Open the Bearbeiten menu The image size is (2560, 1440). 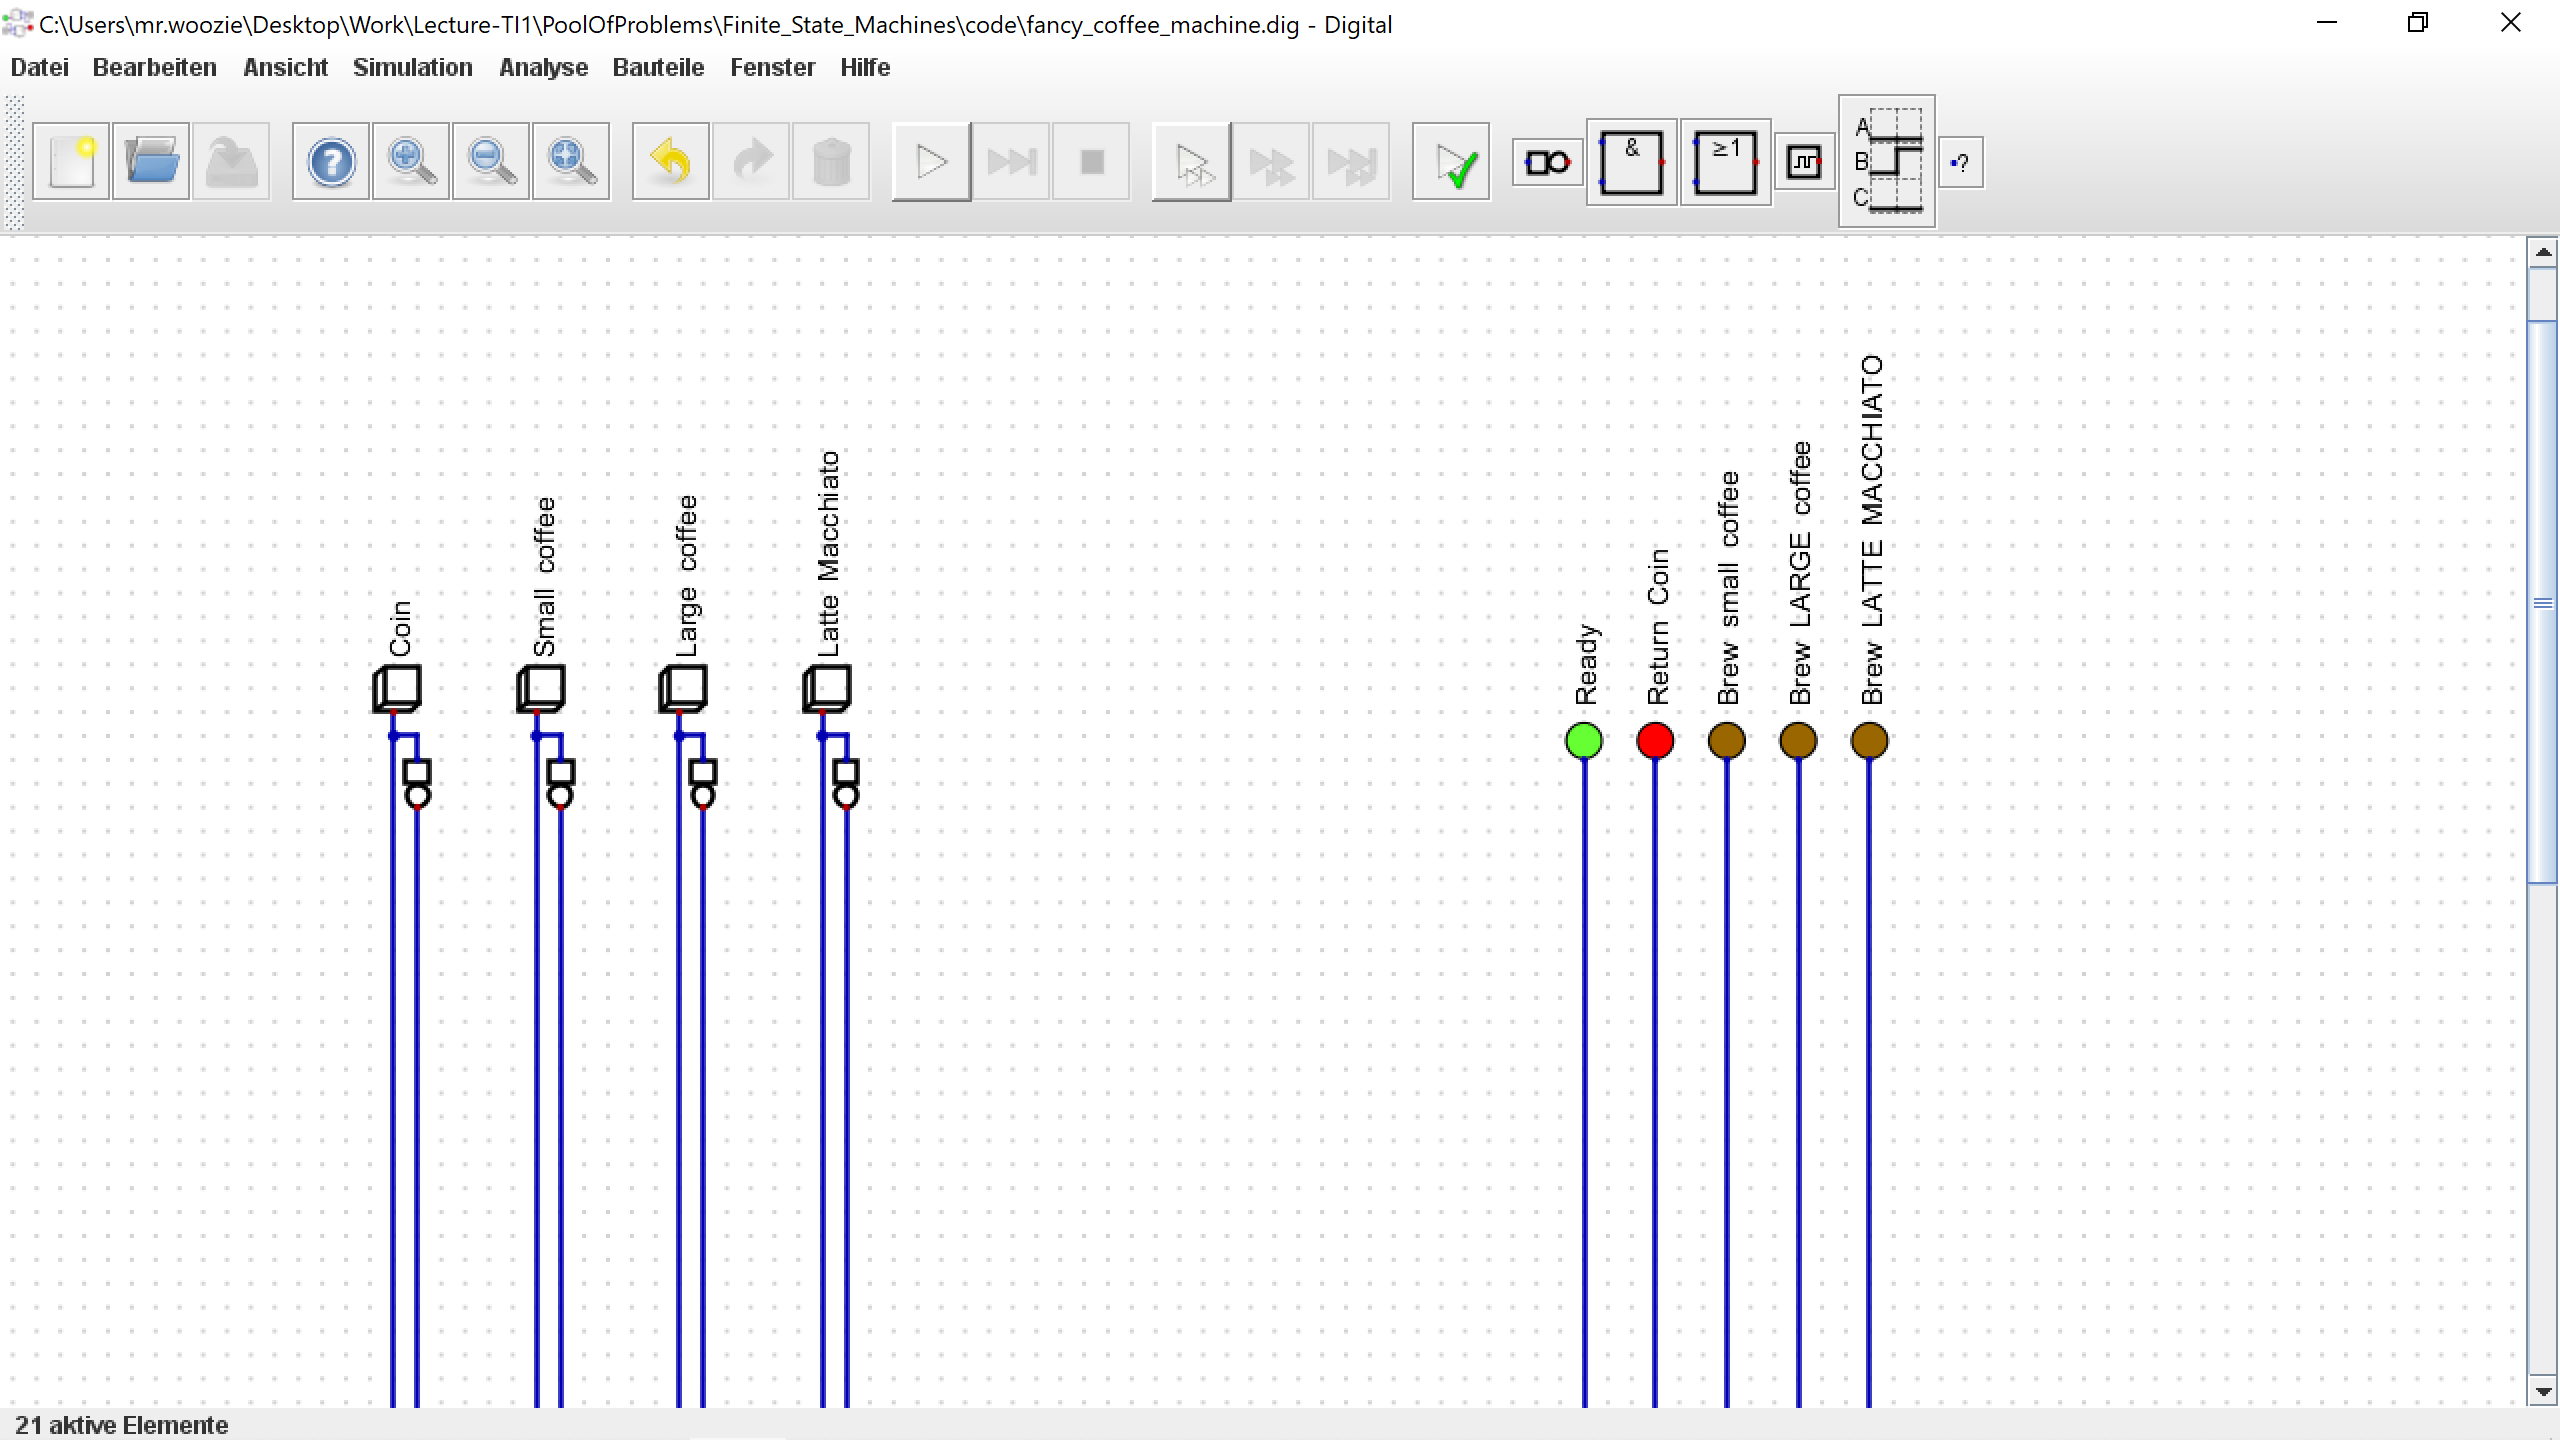click(155, 67)
